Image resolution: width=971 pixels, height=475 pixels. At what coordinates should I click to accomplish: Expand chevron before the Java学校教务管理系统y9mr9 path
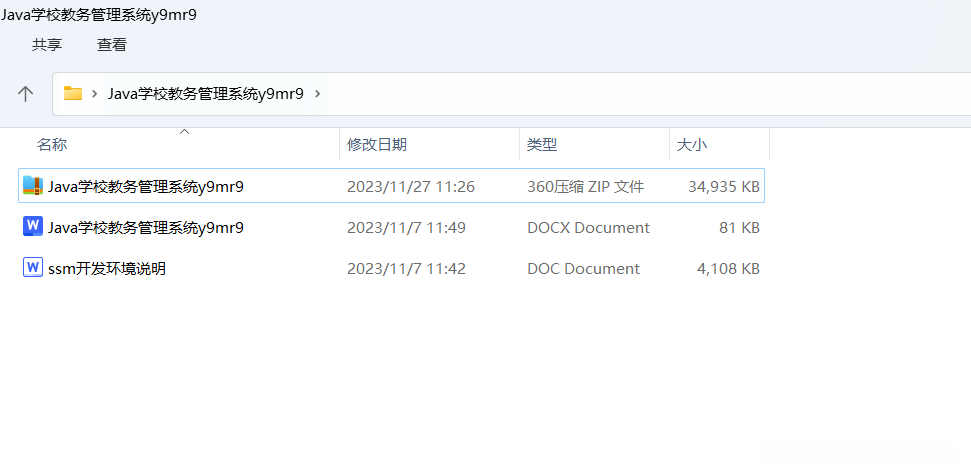[x=95, y=94]
